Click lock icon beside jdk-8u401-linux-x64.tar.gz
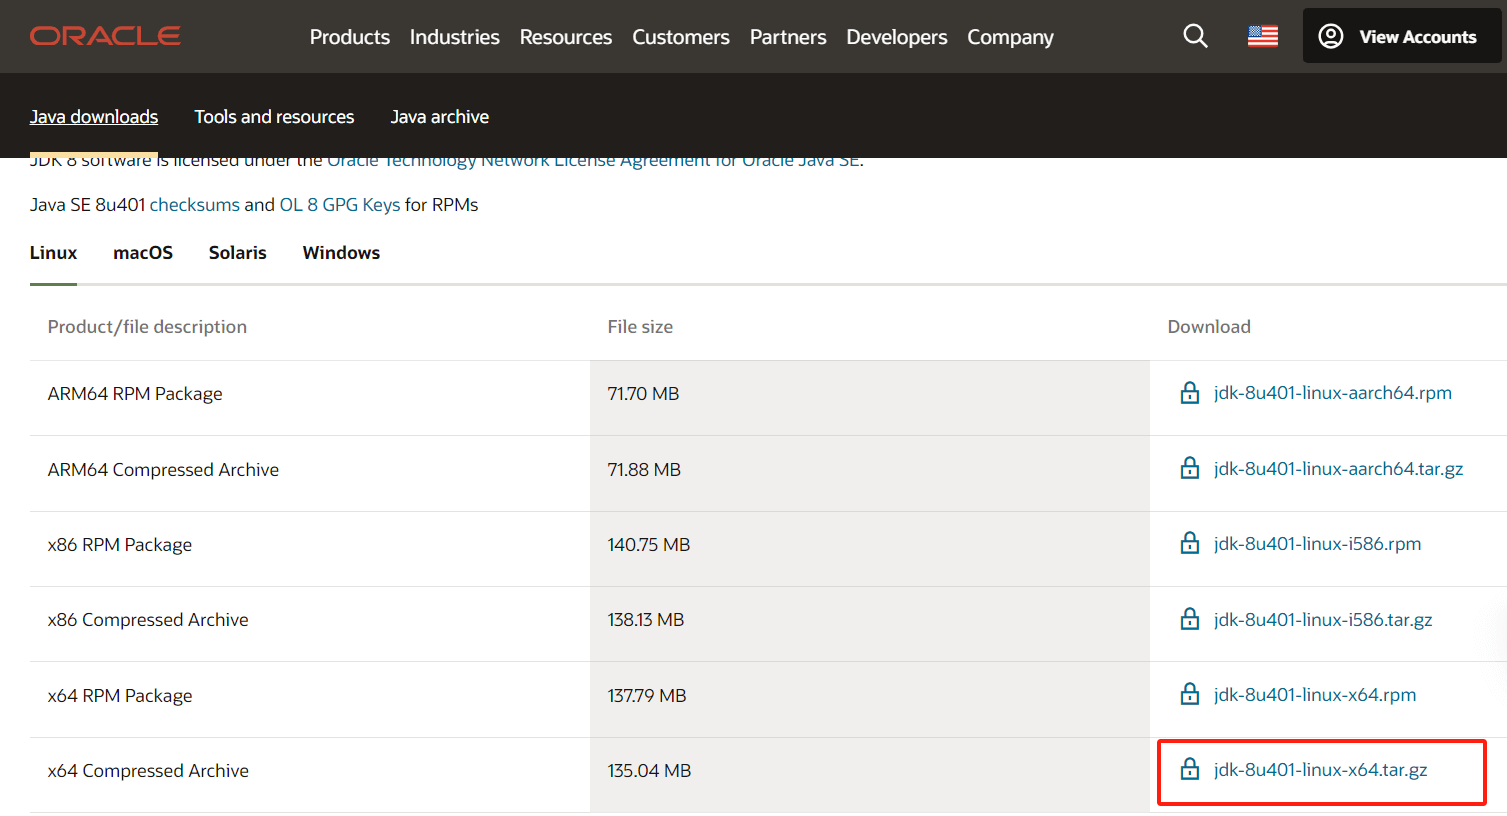1507x816 pixels. 1190,770
